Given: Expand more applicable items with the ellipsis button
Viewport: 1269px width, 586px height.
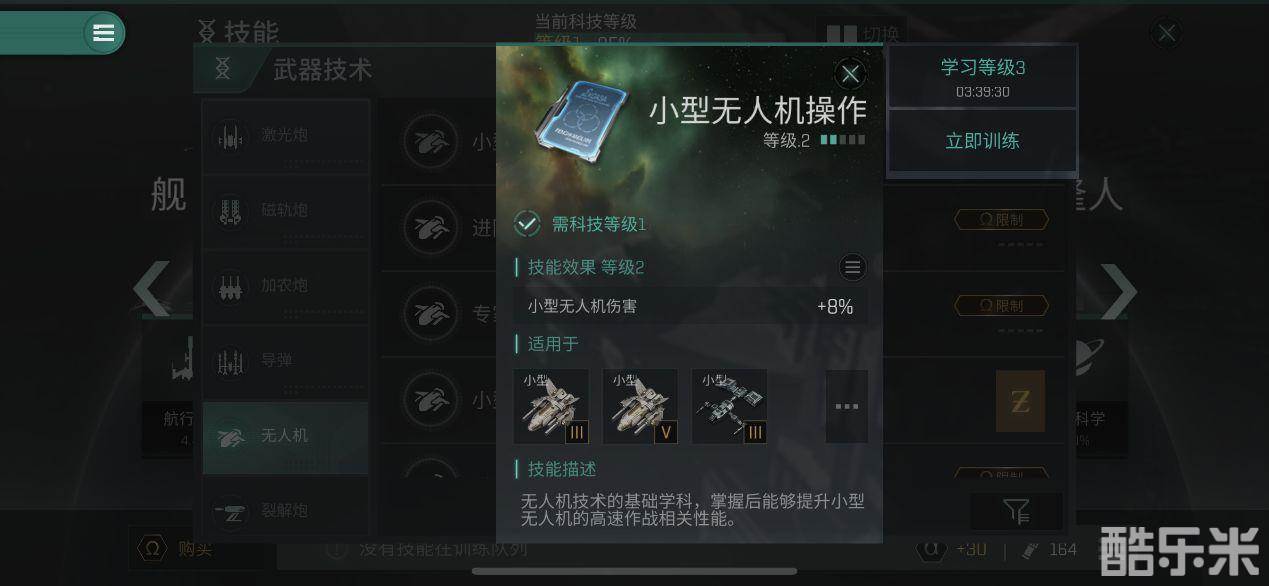Looking at the screenshot, I should [846, 406].
